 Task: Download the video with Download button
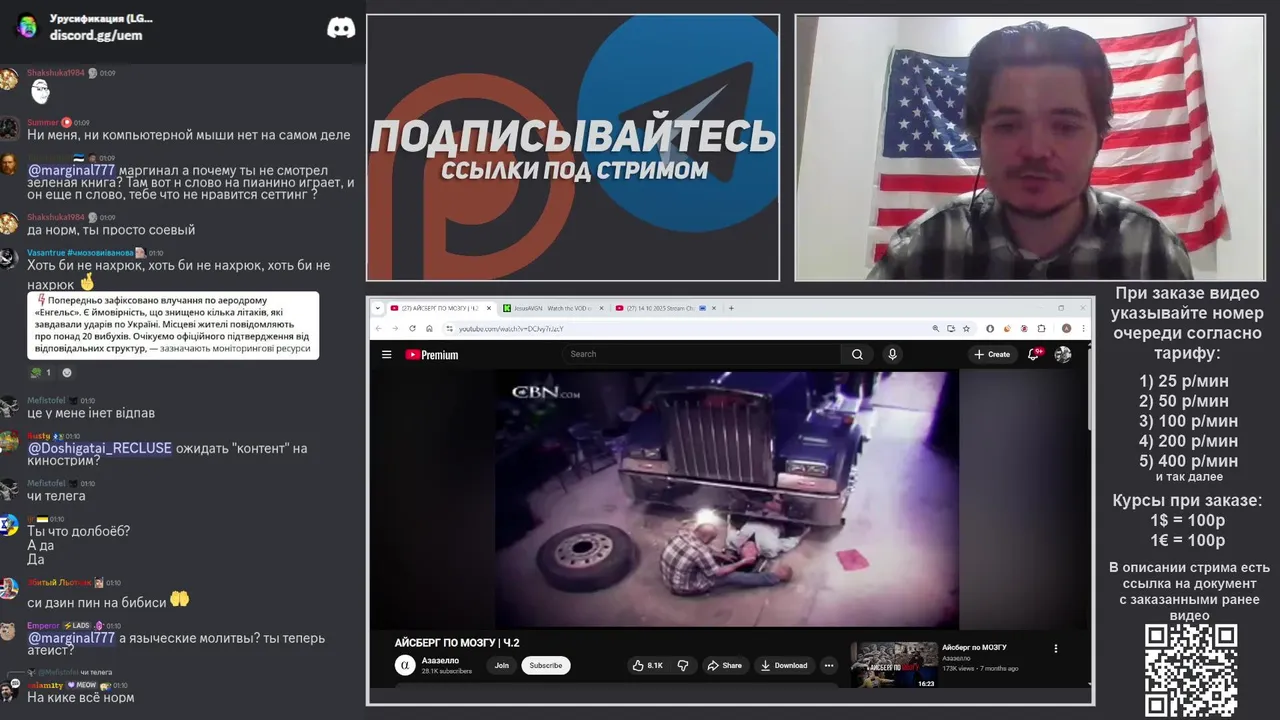click(x=783, y=665)
